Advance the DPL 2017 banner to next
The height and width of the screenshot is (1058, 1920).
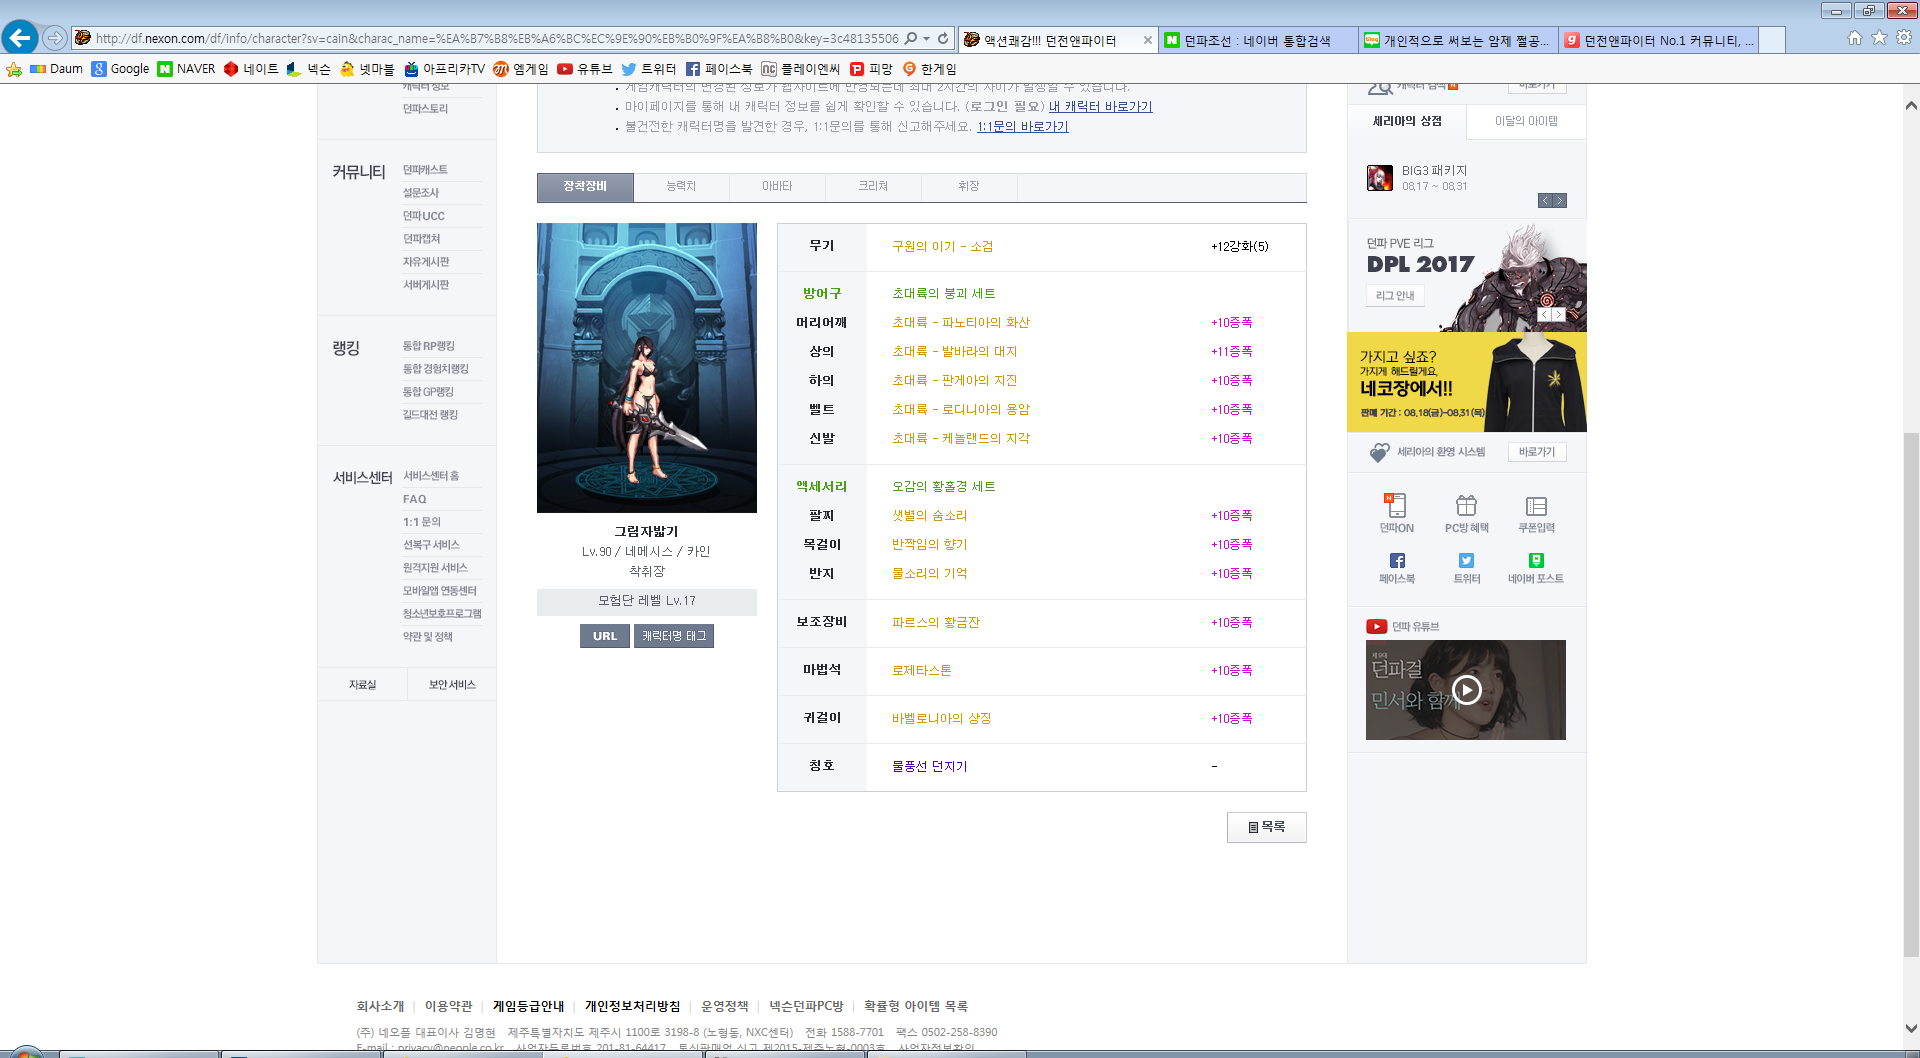[x=1558, y=315]
